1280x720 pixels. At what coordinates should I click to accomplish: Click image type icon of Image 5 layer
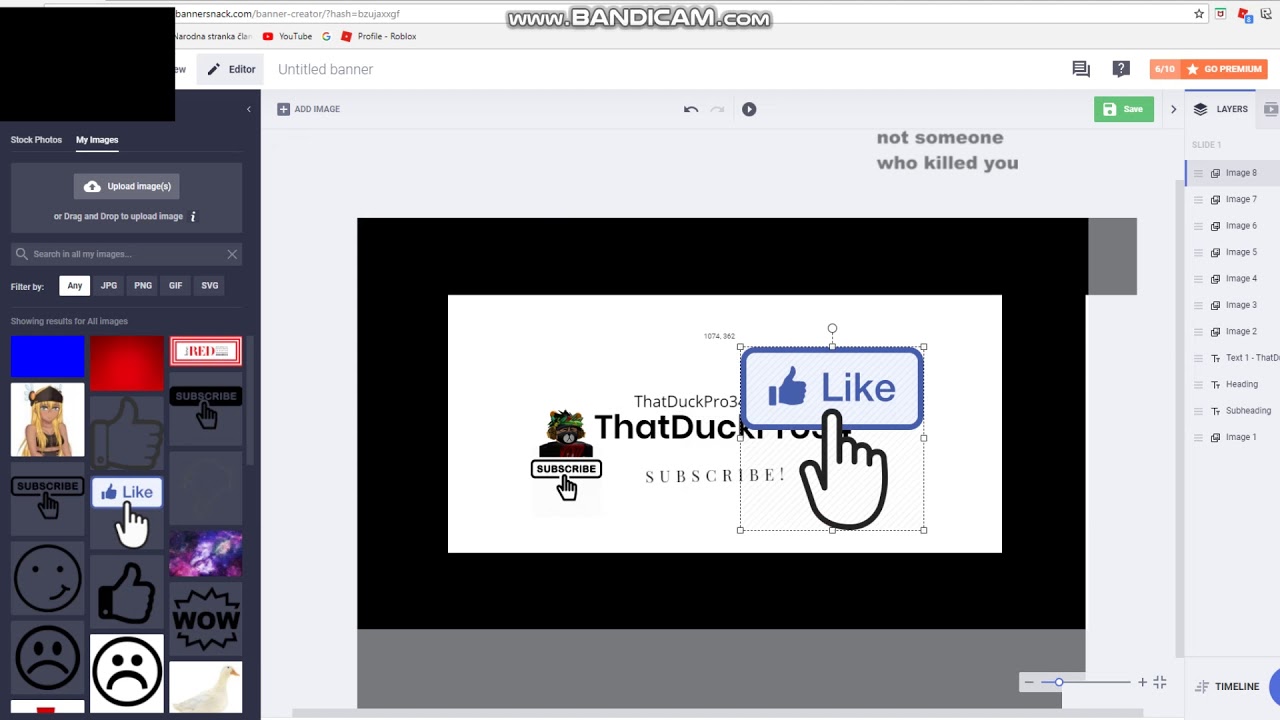pyautogui.click(x=1216, y=252)
